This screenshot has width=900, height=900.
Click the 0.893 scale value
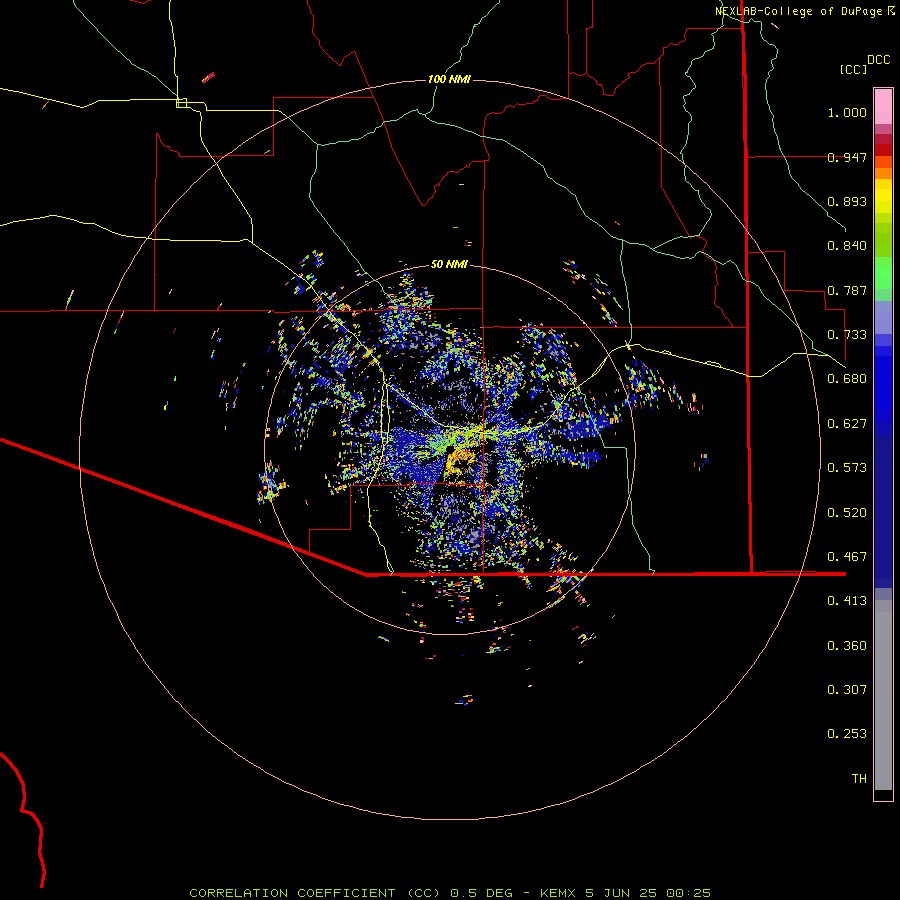click(847, 201)
